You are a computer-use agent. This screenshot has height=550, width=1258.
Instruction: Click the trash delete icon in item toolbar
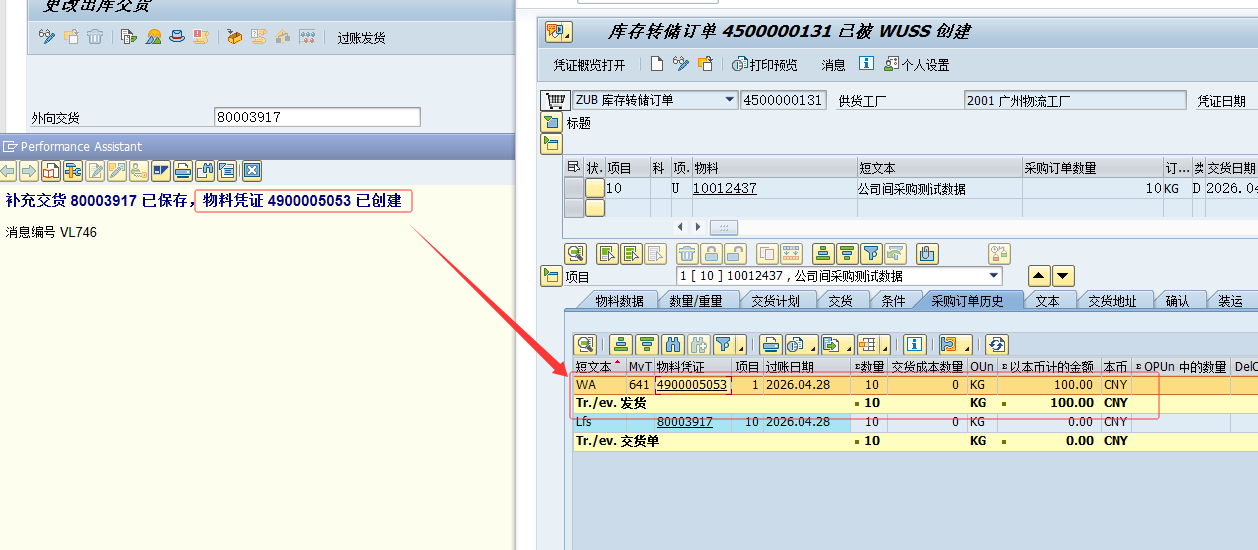(688, 253)
